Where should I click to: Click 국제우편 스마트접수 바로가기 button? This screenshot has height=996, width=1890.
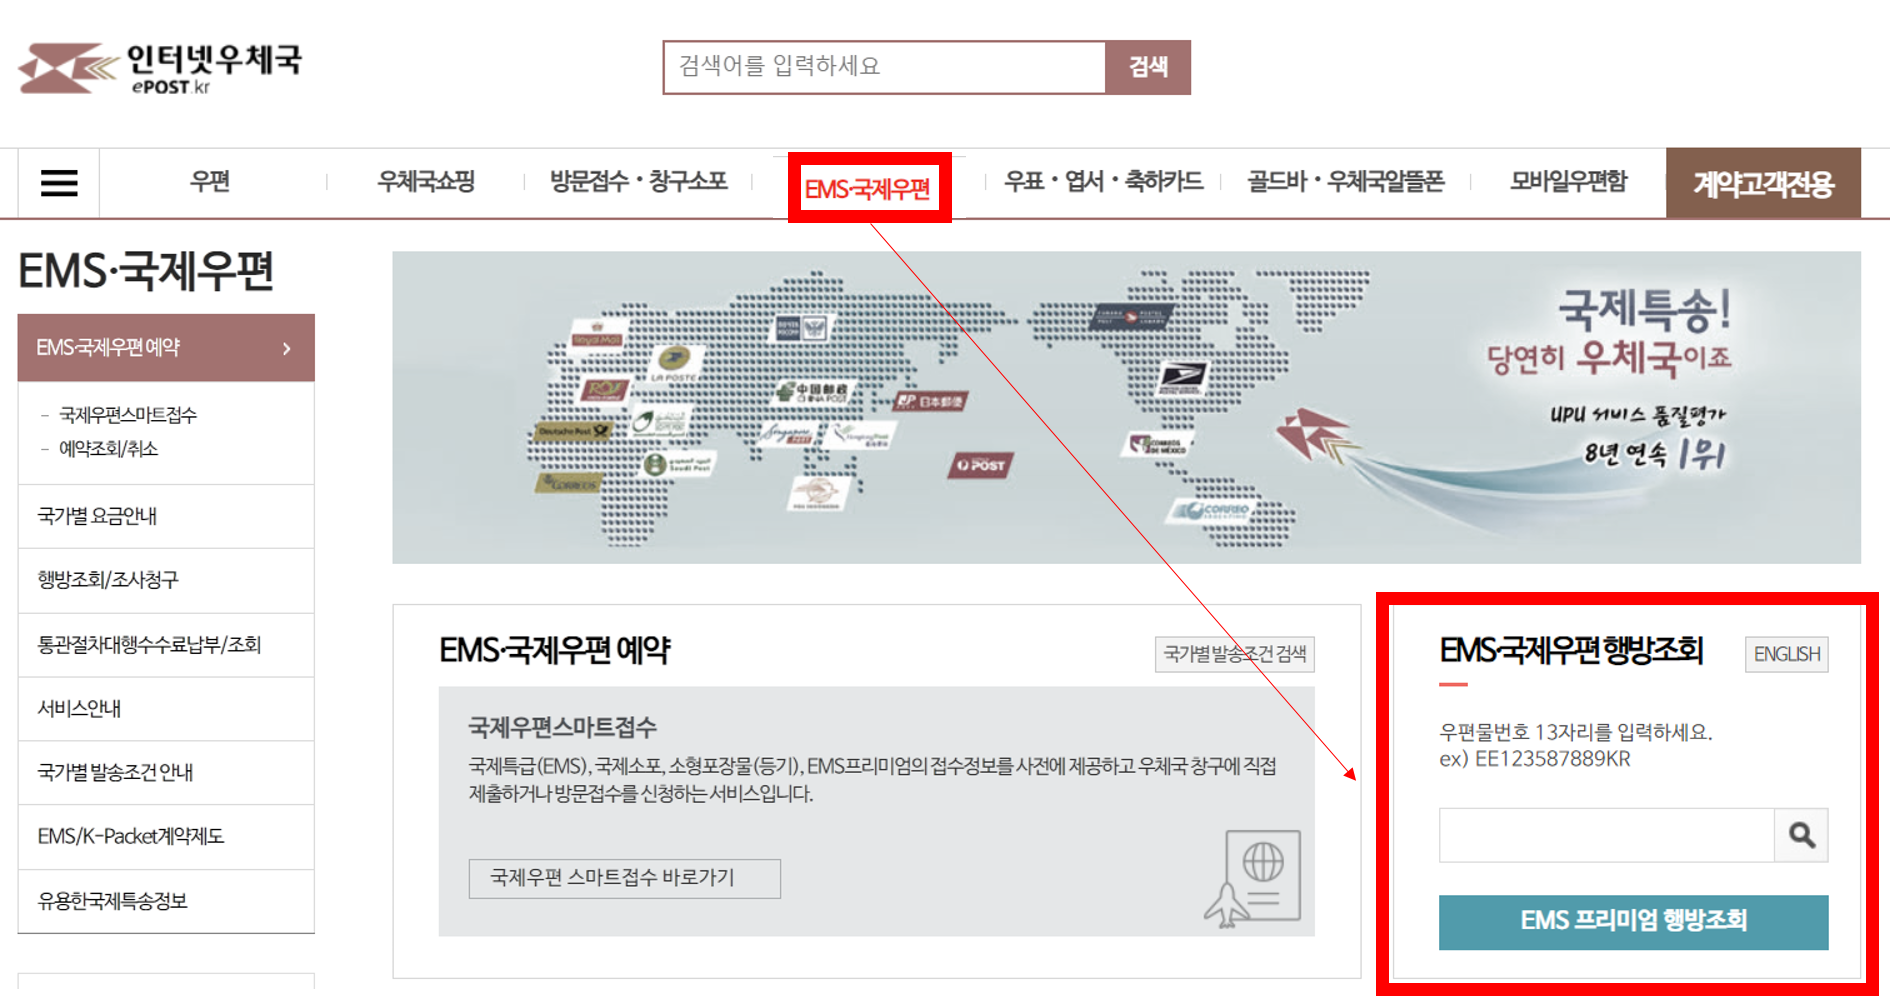[625, 878]
